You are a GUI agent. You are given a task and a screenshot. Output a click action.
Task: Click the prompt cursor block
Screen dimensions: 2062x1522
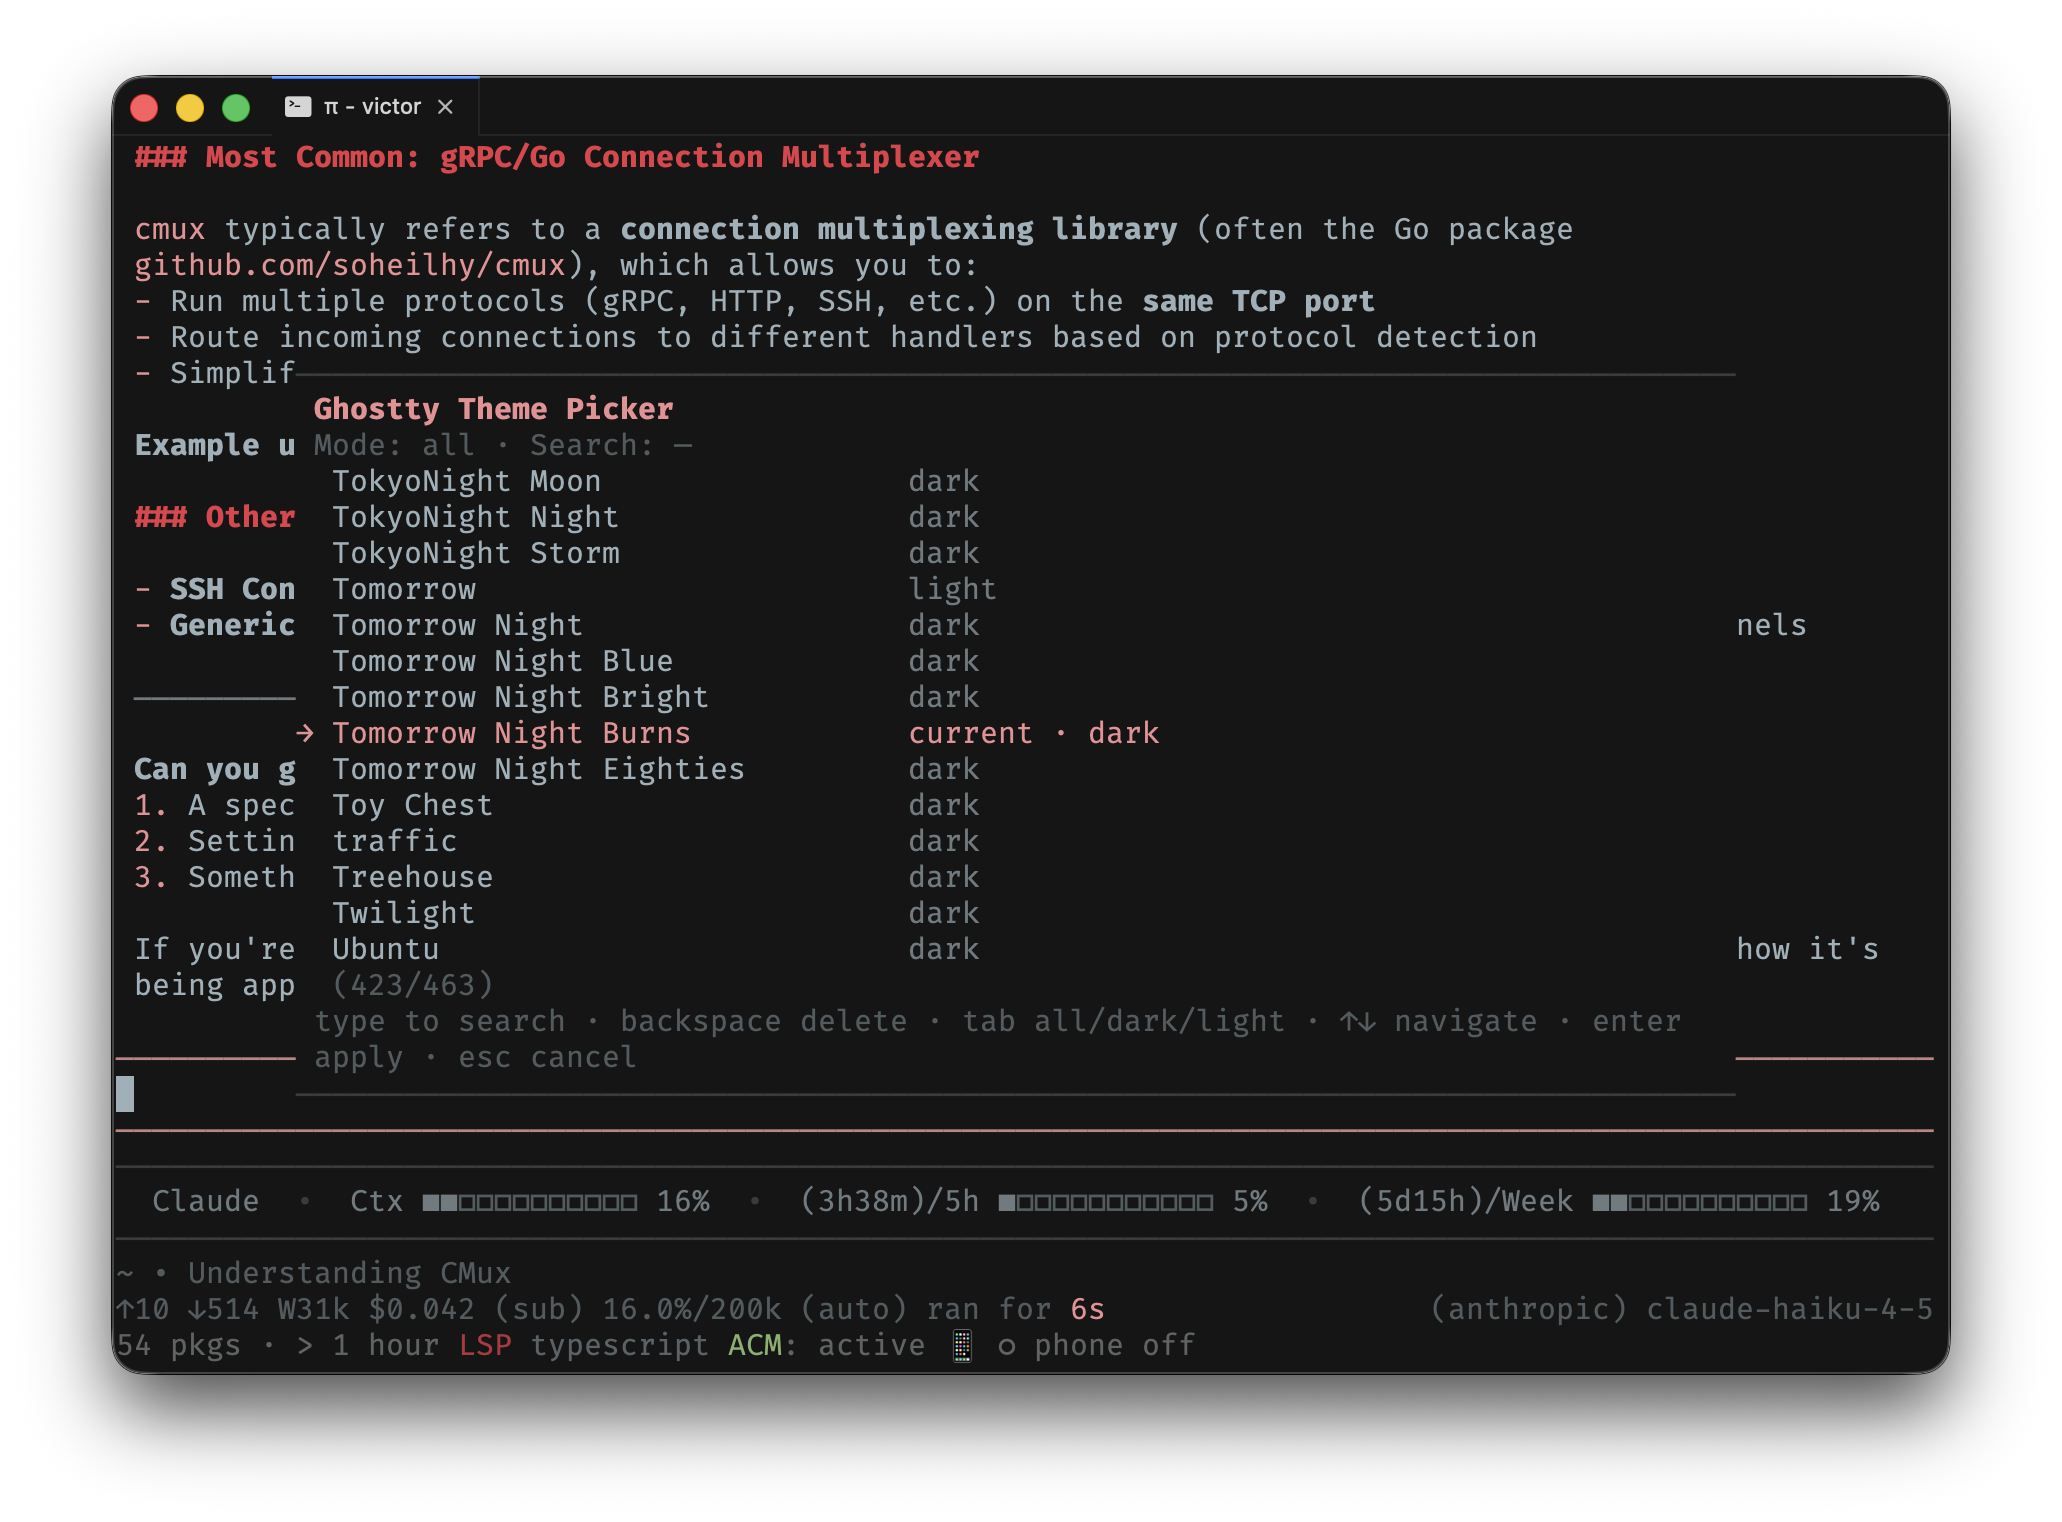click(x=125, y=1094)
